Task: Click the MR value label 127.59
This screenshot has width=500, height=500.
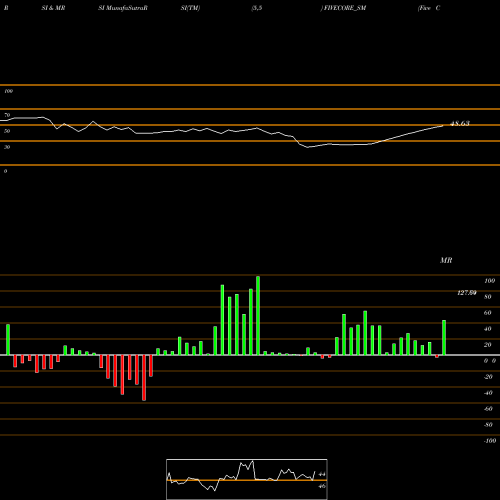Action: pyautogui.click(x=467, y=293)
